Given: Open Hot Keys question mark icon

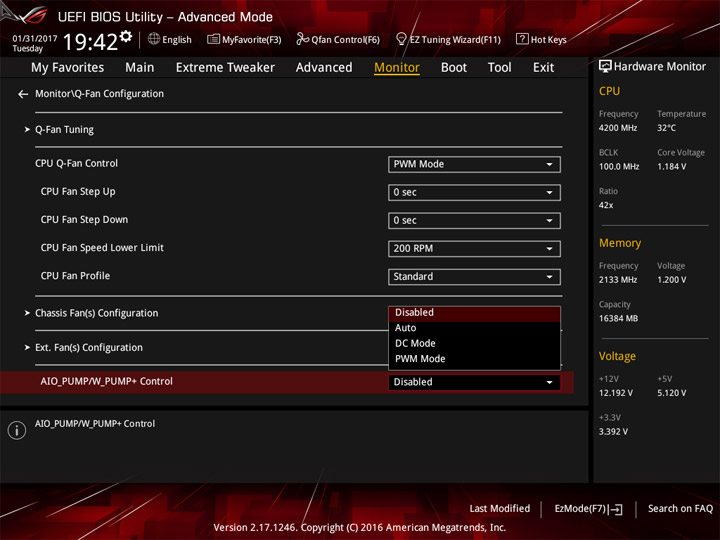Looking at the screenshot, I should click(522, 39).
